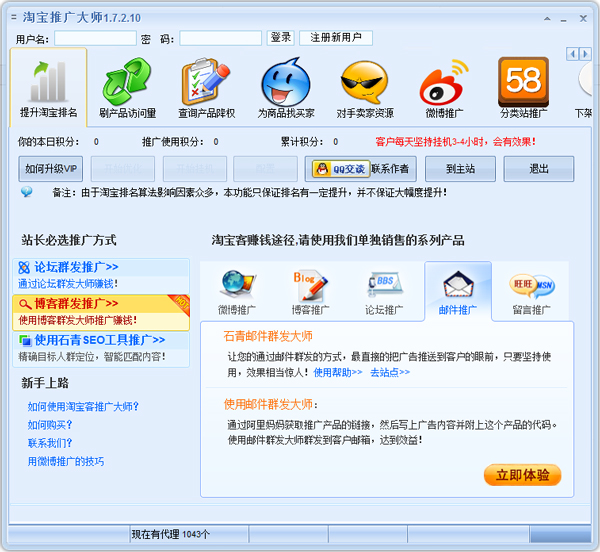Viewport: 600px width, 552px height.
Task: Click the 登录 login button
Action: coord(280,38)
